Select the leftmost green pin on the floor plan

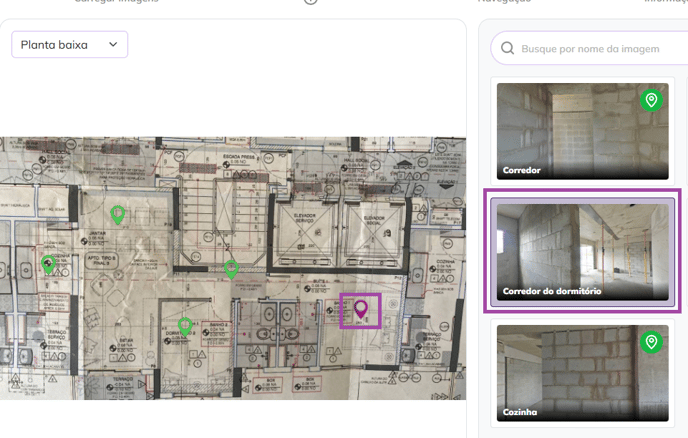[48, 265]
